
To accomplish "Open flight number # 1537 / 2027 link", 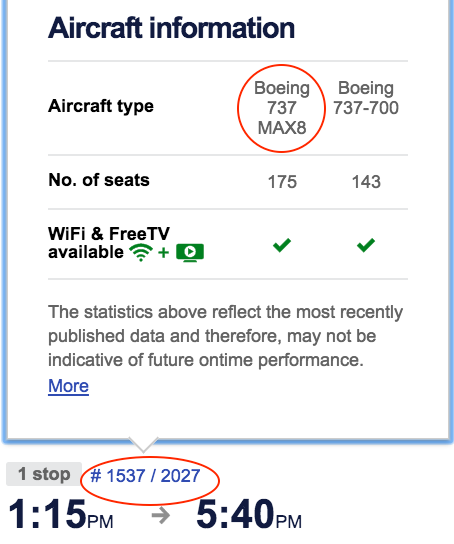I will tap(145, 476).
